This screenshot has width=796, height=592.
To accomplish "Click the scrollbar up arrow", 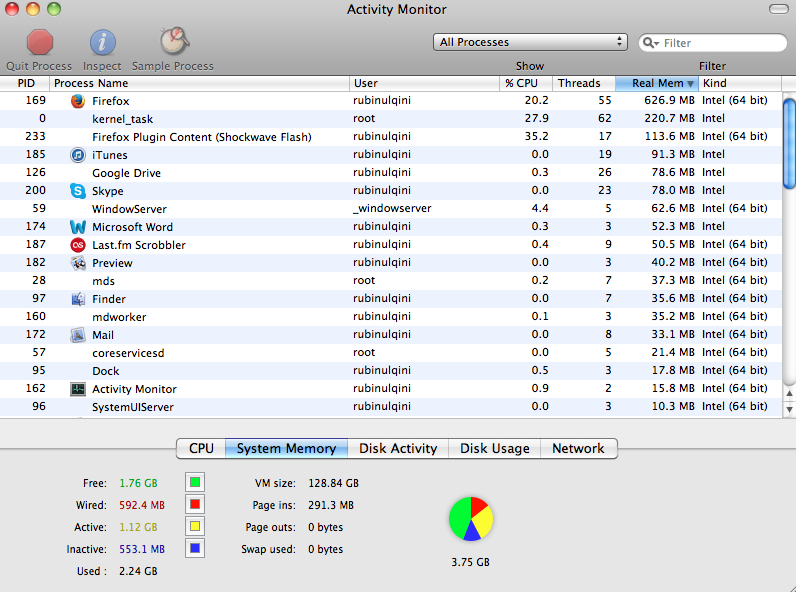I will pos(789,393).
